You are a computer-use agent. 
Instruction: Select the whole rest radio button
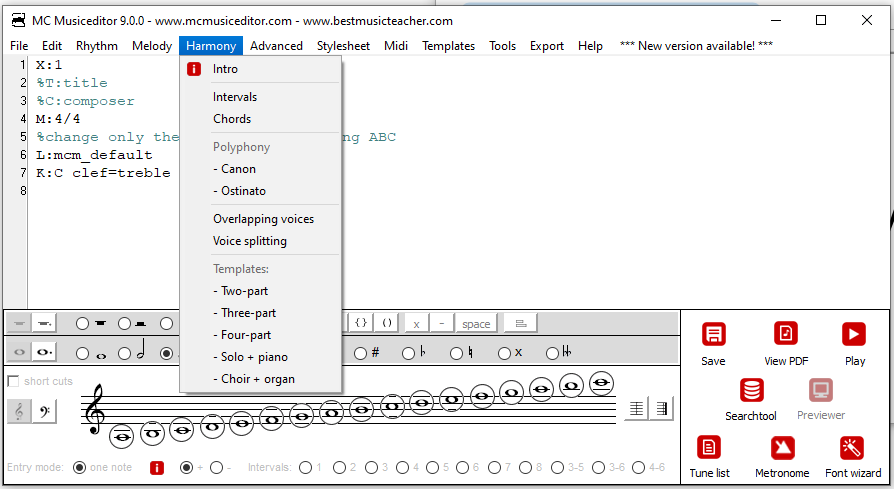[82, 324]
